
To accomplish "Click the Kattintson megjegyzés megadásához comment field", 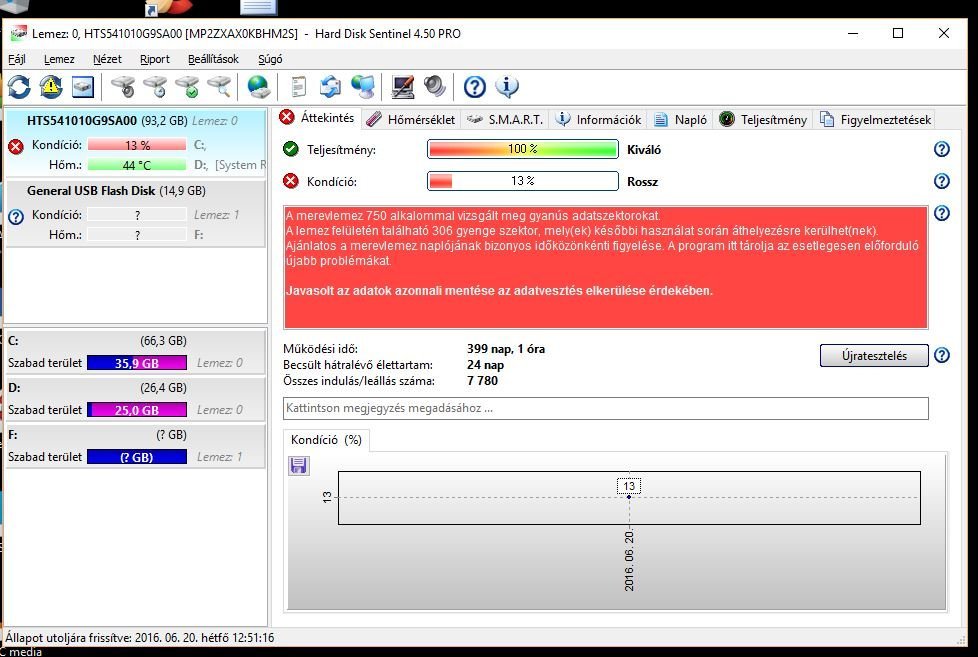I will click(606, 408).
